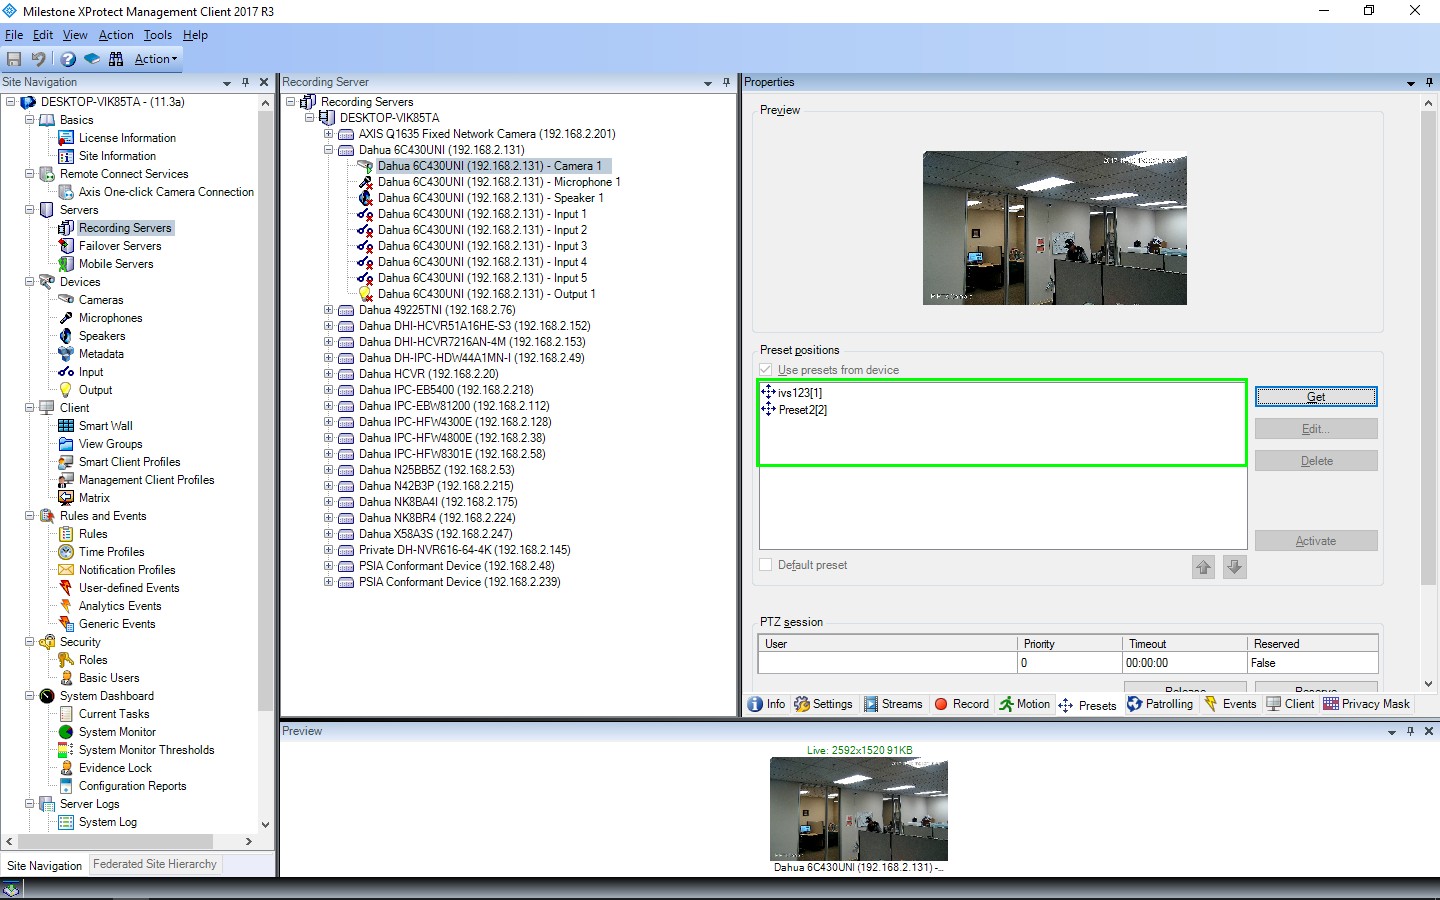Click the Delete preset button
Screen dimensions: 1440x900
1316,461
